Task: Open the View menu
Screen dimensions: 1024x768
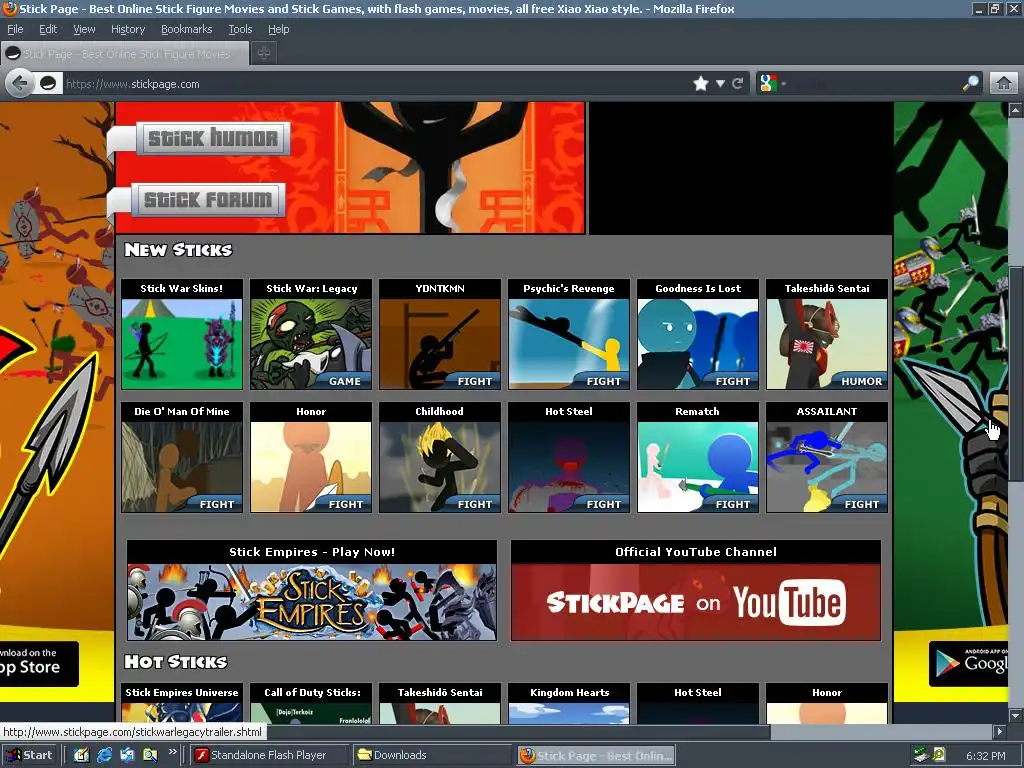Action: 84,29
